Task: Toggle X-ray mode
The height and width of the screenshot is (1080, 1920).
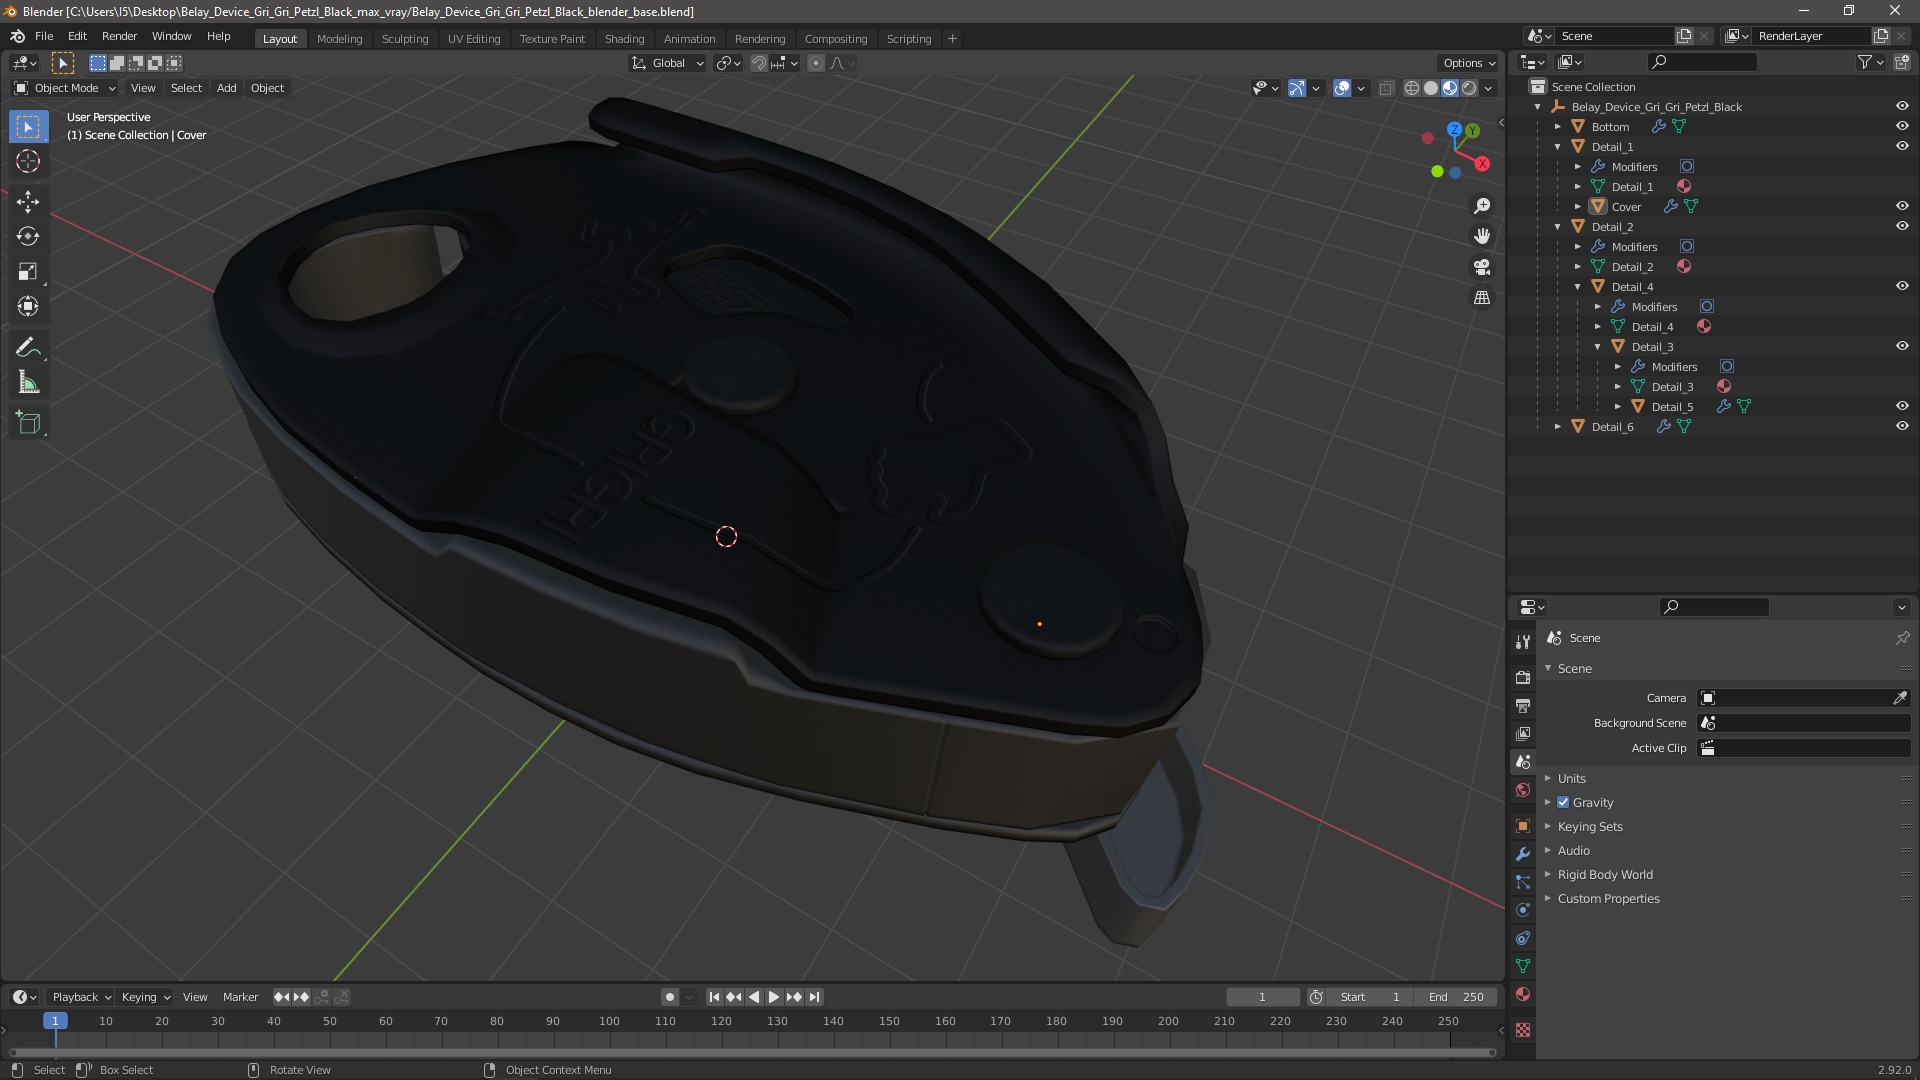Action: [1386, 89]
